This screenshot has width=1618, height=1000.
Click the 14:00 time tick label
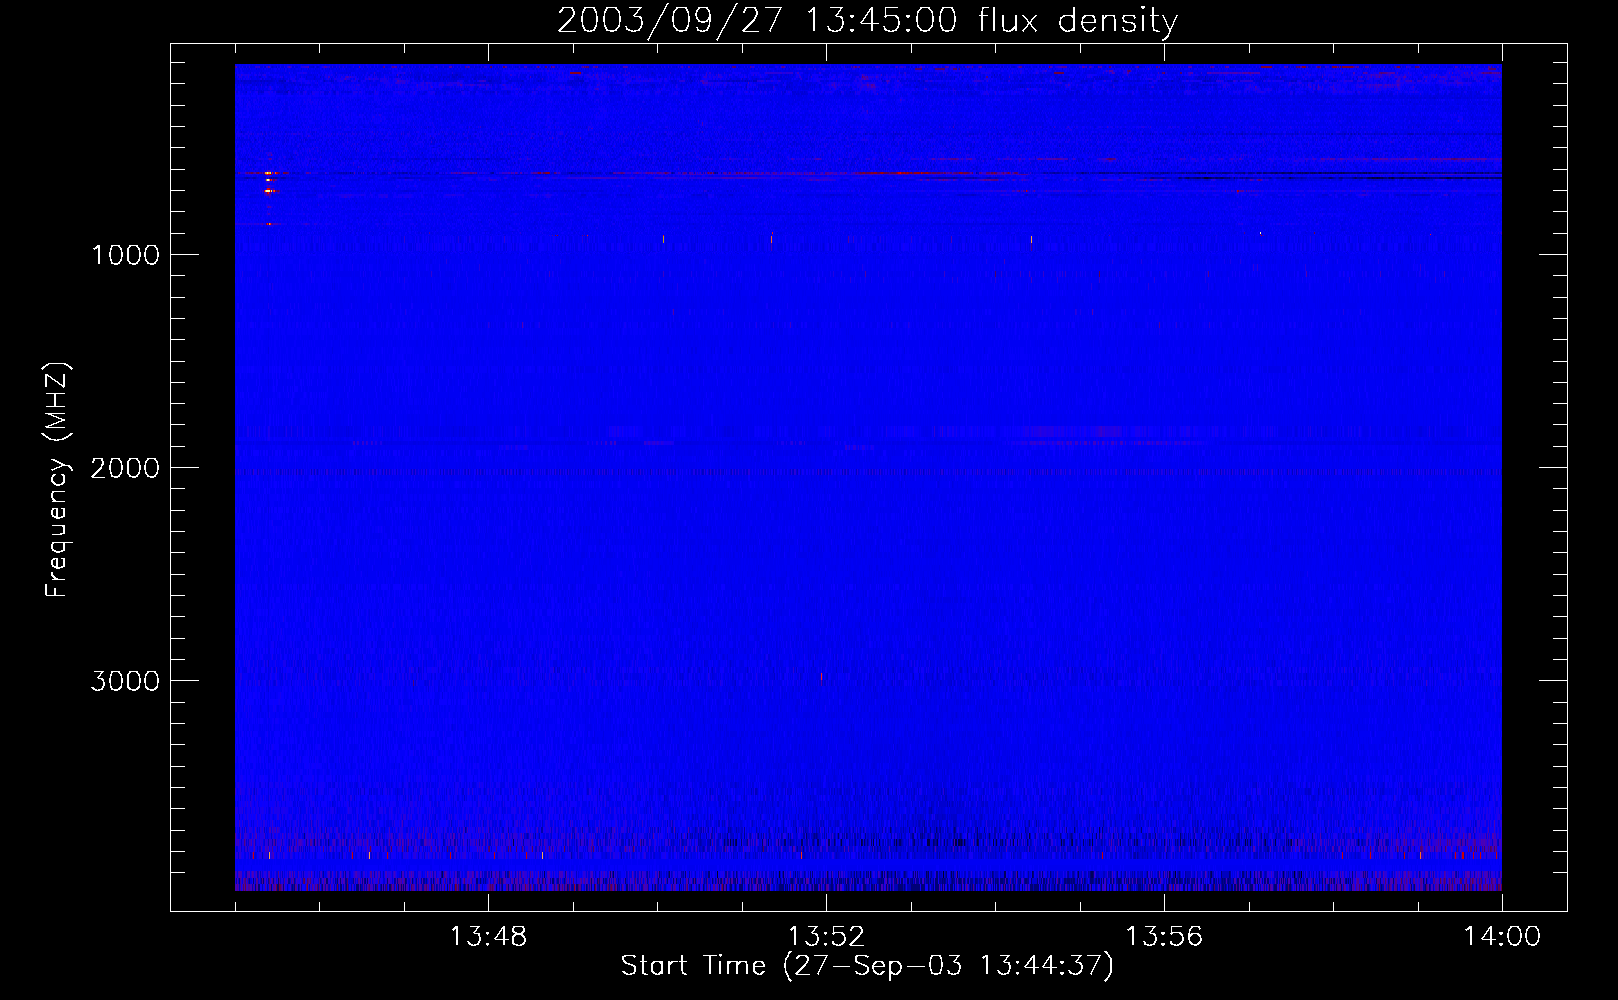click(x=1502, y=937)
